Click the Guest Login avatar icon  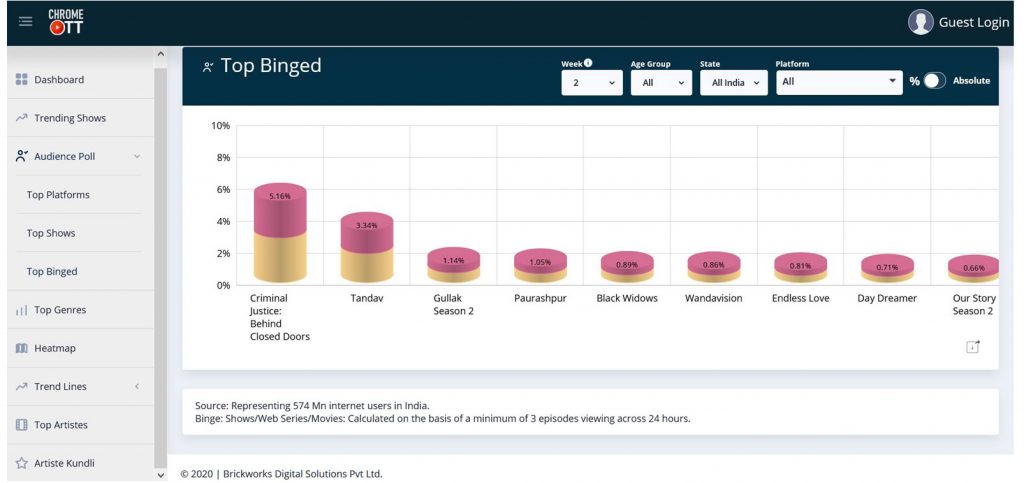coord(920,22)
